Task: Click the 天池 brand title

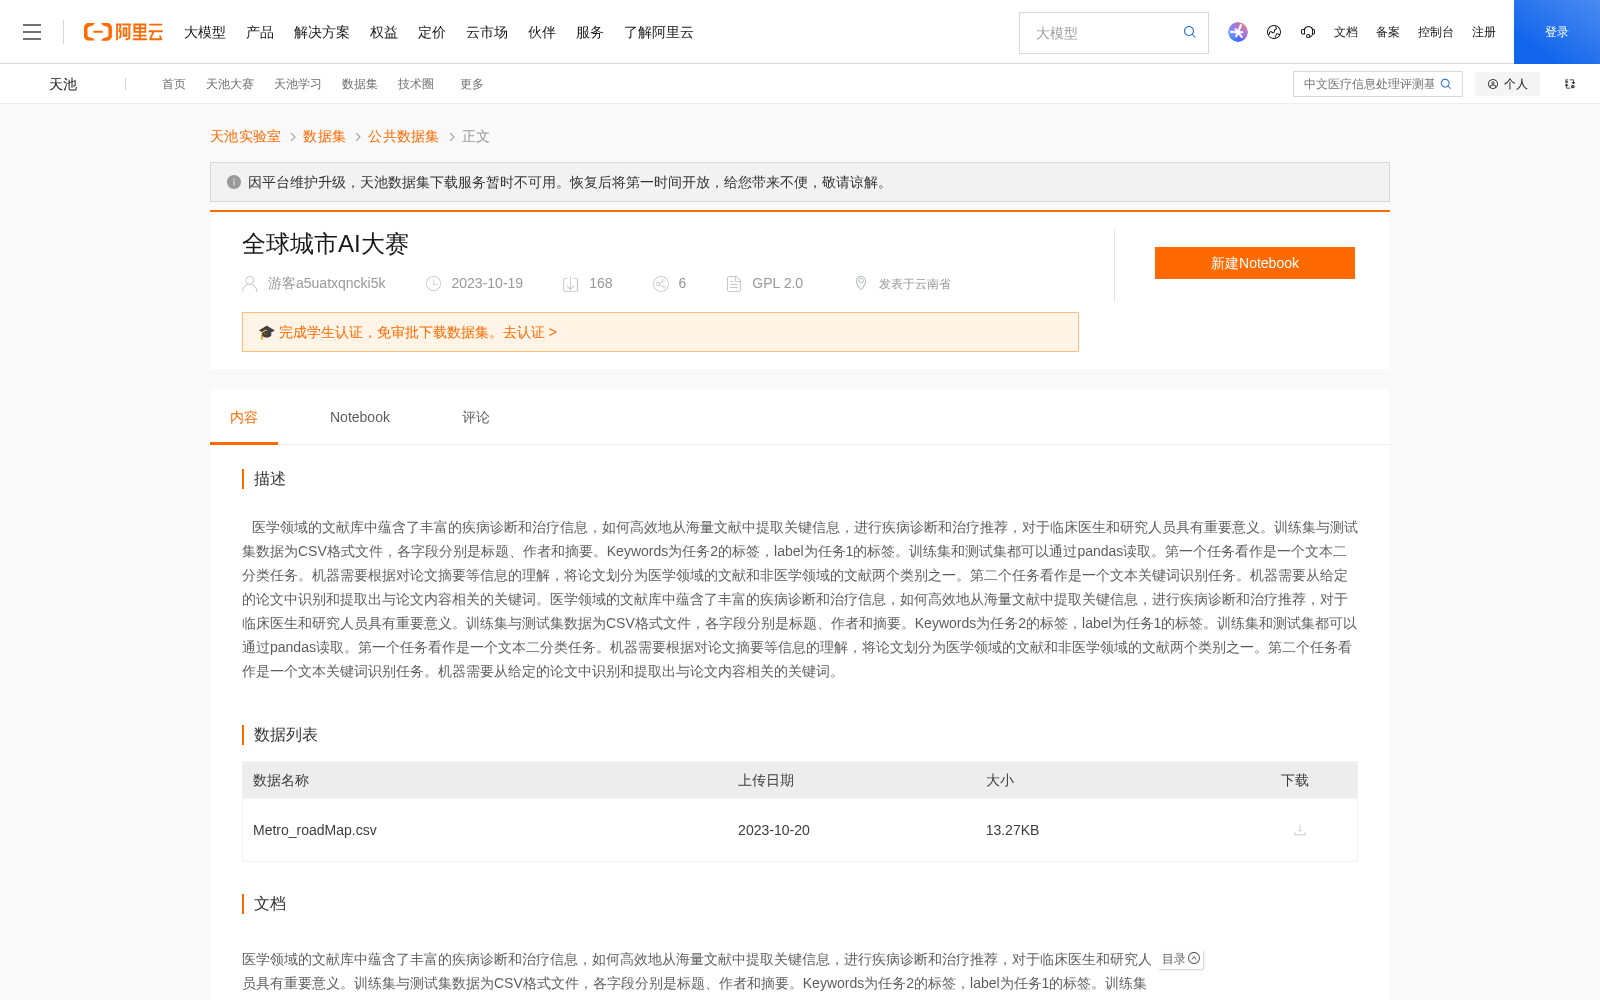Action: (63, 84)
